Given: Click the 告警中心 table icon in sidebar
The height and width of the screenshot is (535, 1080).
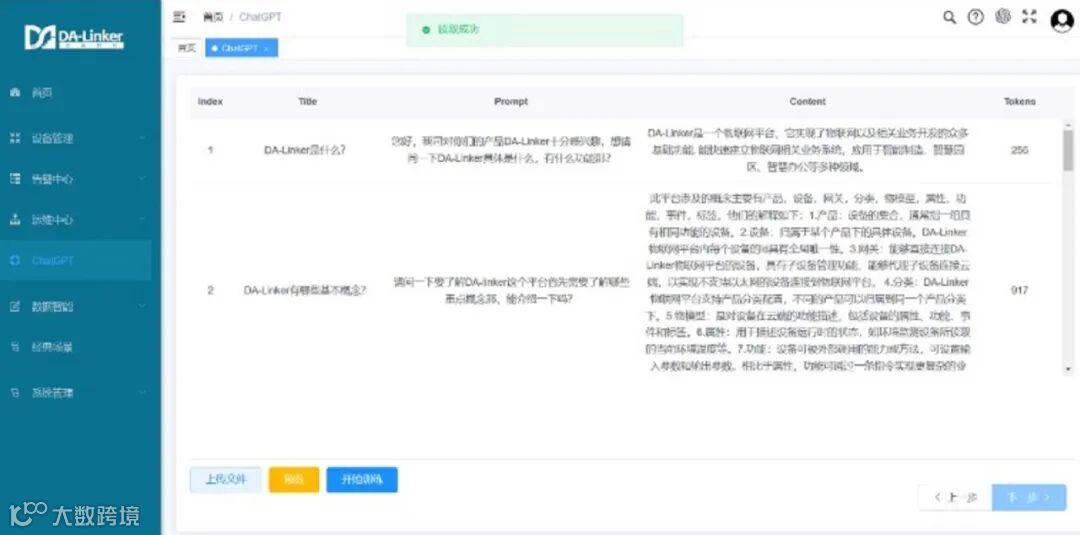Looking at the screenshot, I should pos(15,179).
